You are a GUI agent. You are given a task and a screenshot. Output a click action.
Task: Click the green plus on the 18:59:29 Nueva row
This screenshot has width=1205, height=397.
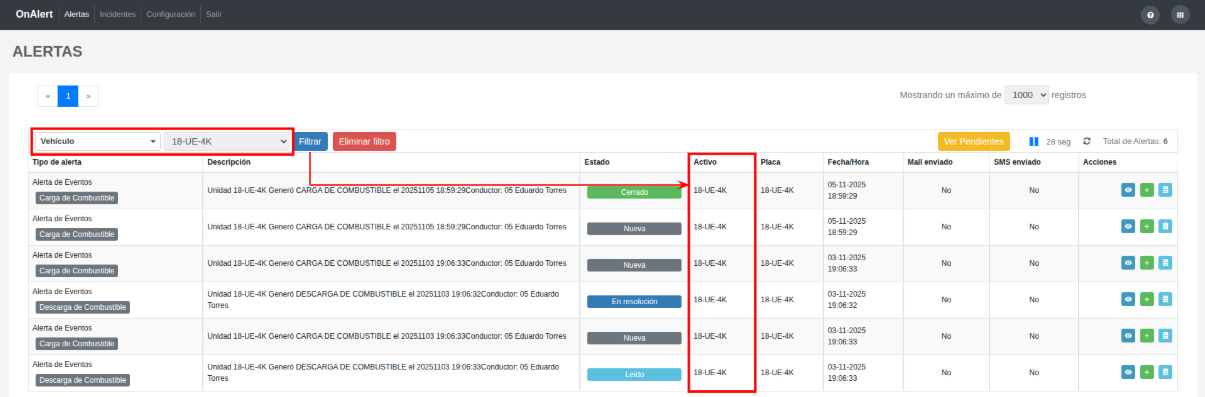[x=1147, y=226]
